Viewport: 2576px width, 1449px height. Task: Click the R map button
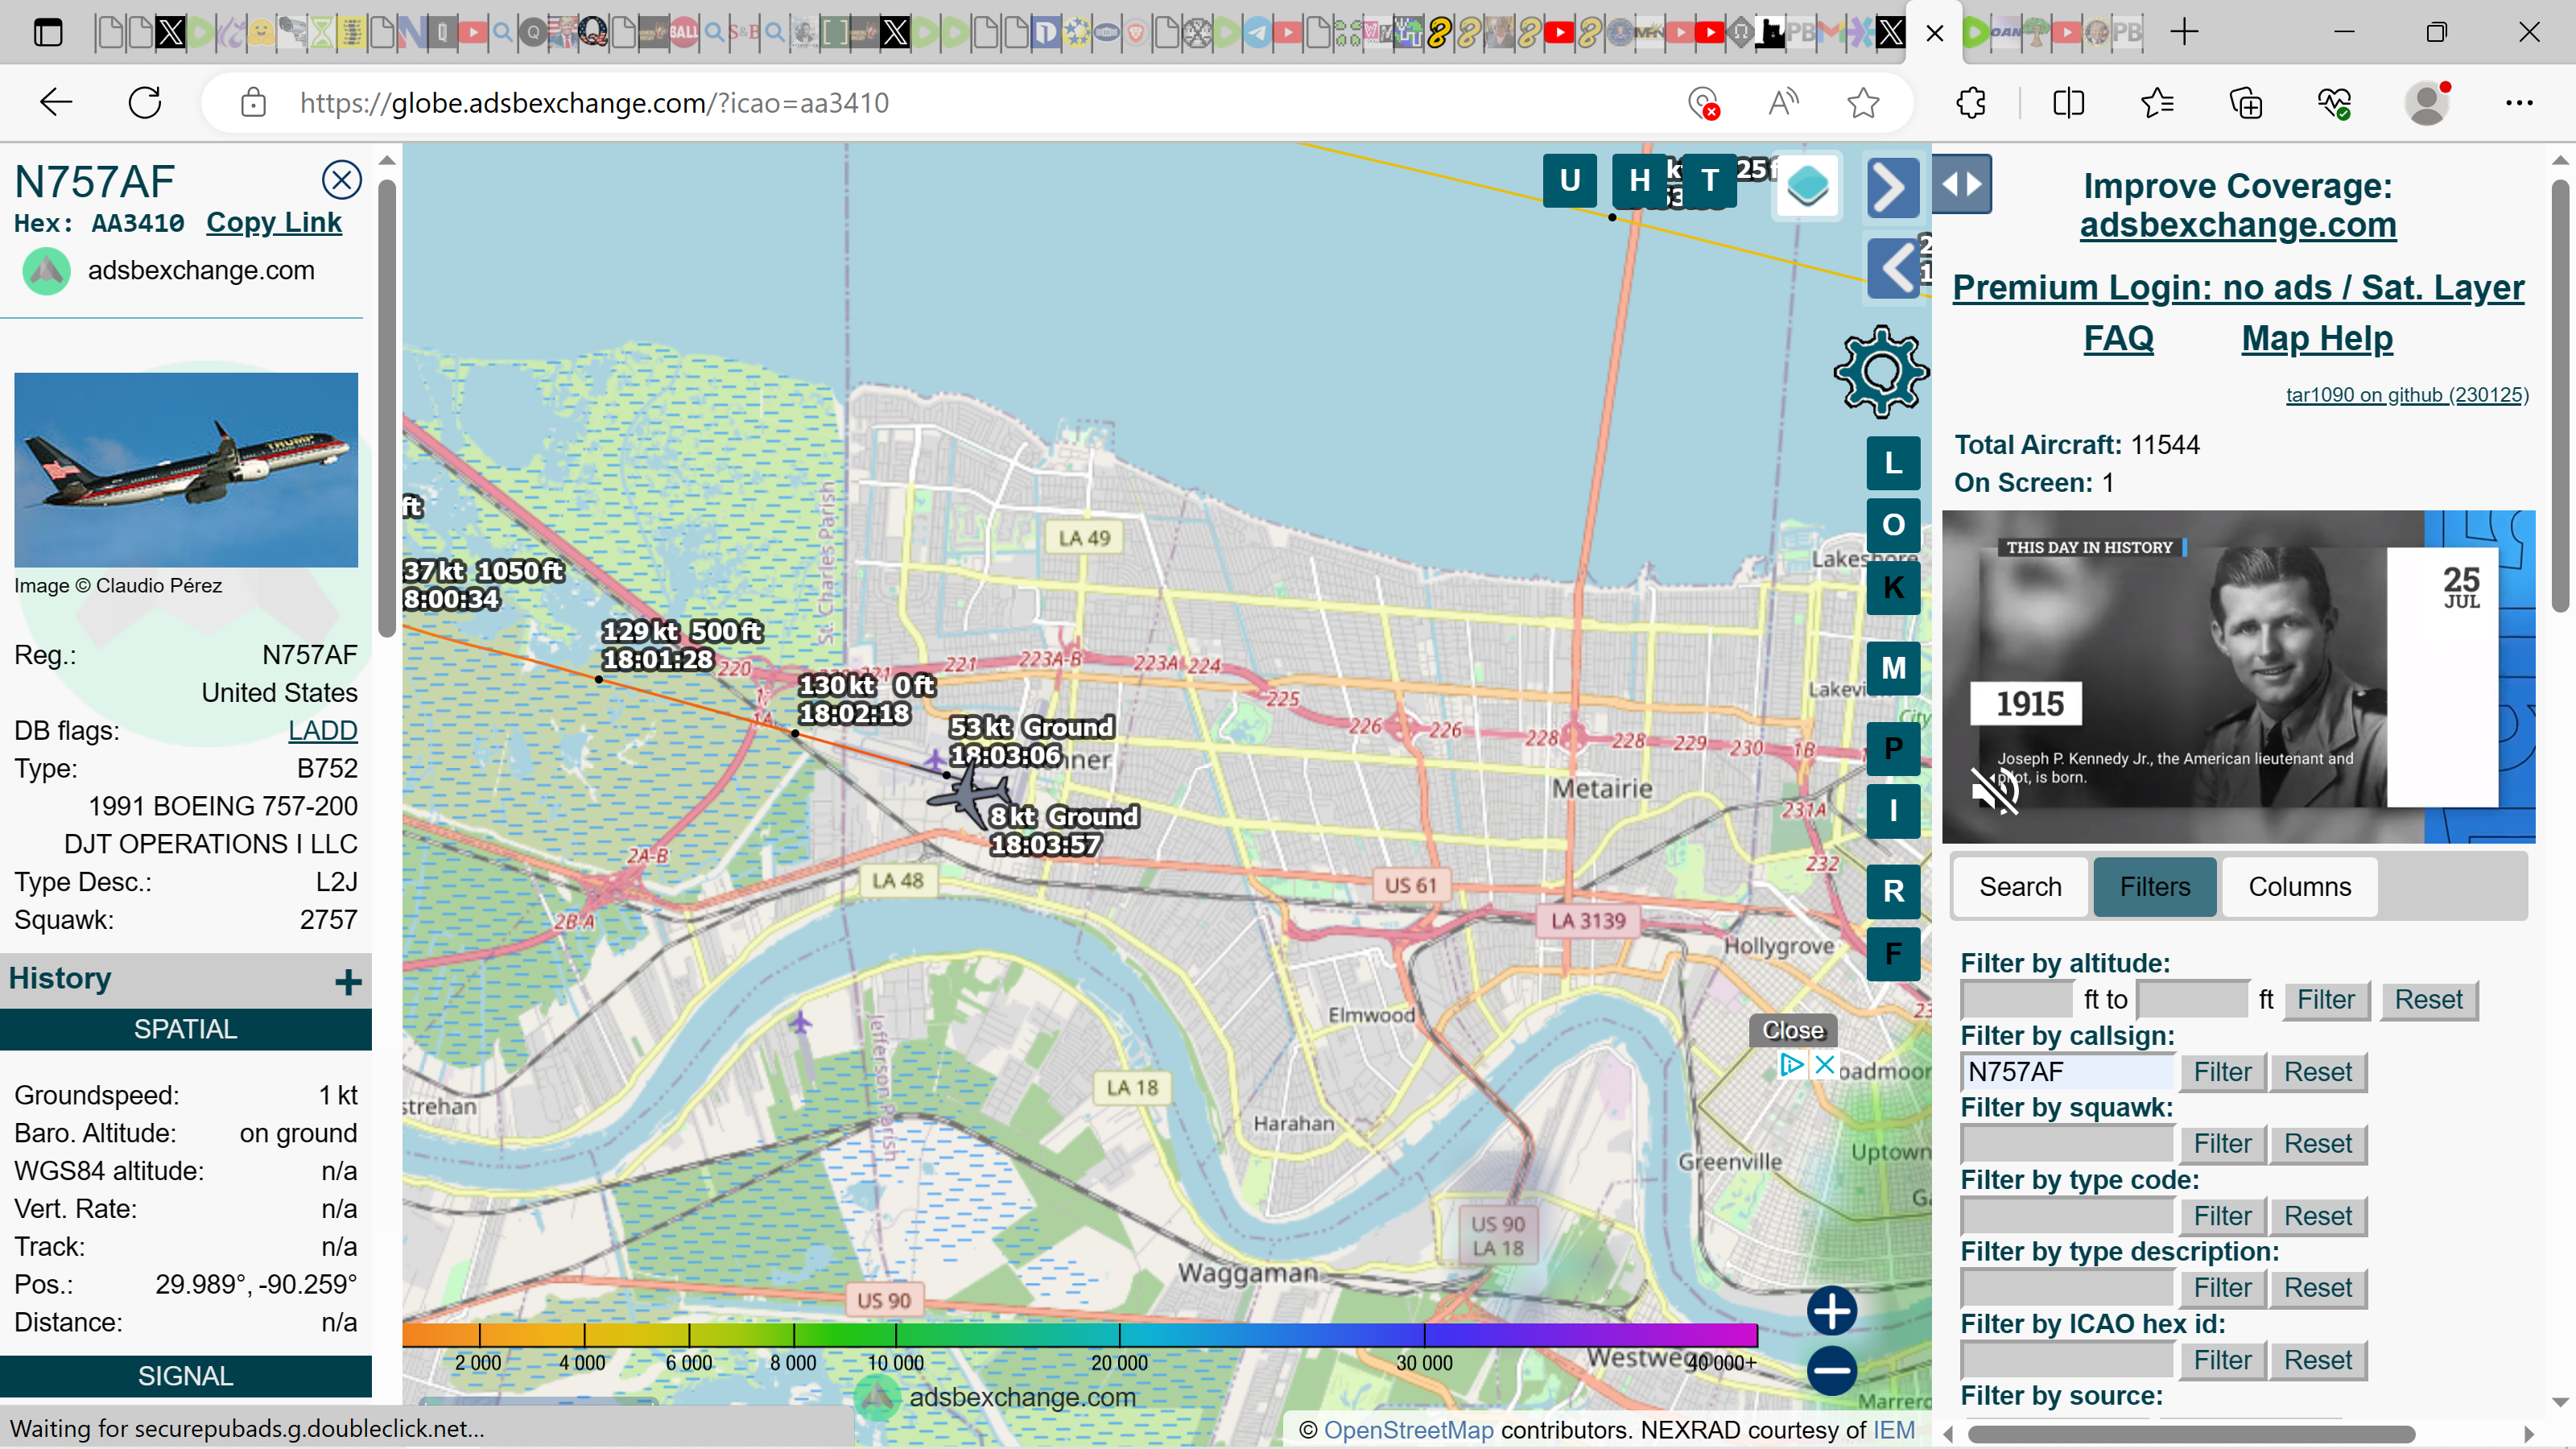coord(1893,891)
